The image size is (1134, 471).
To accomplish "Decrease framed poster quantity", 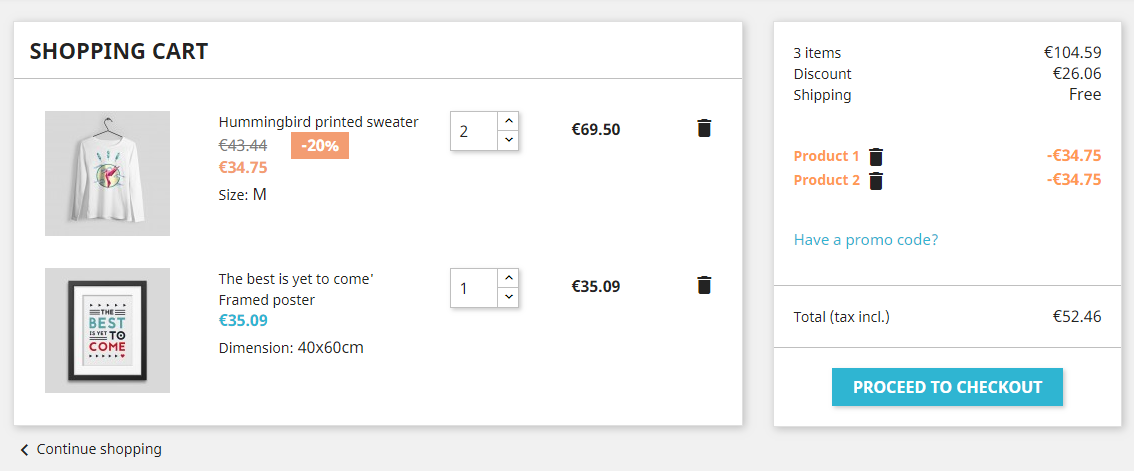I will [508, 297].
